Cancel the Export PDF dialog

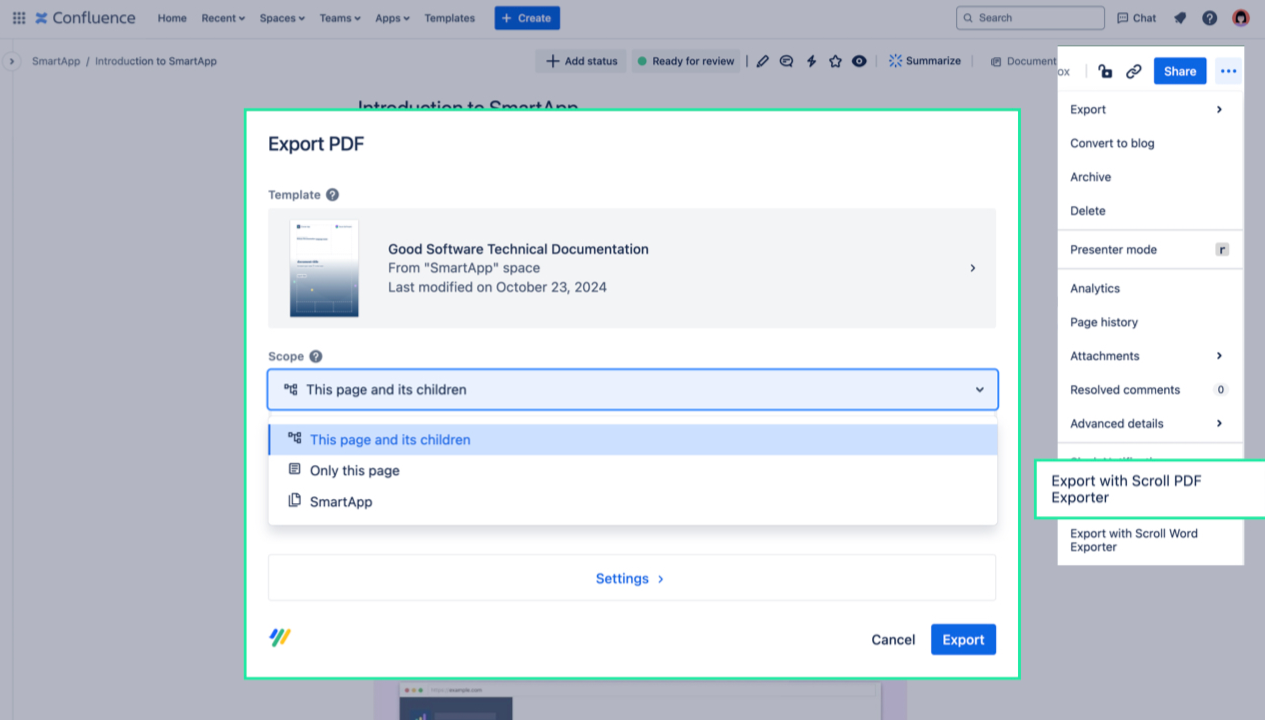893,640
